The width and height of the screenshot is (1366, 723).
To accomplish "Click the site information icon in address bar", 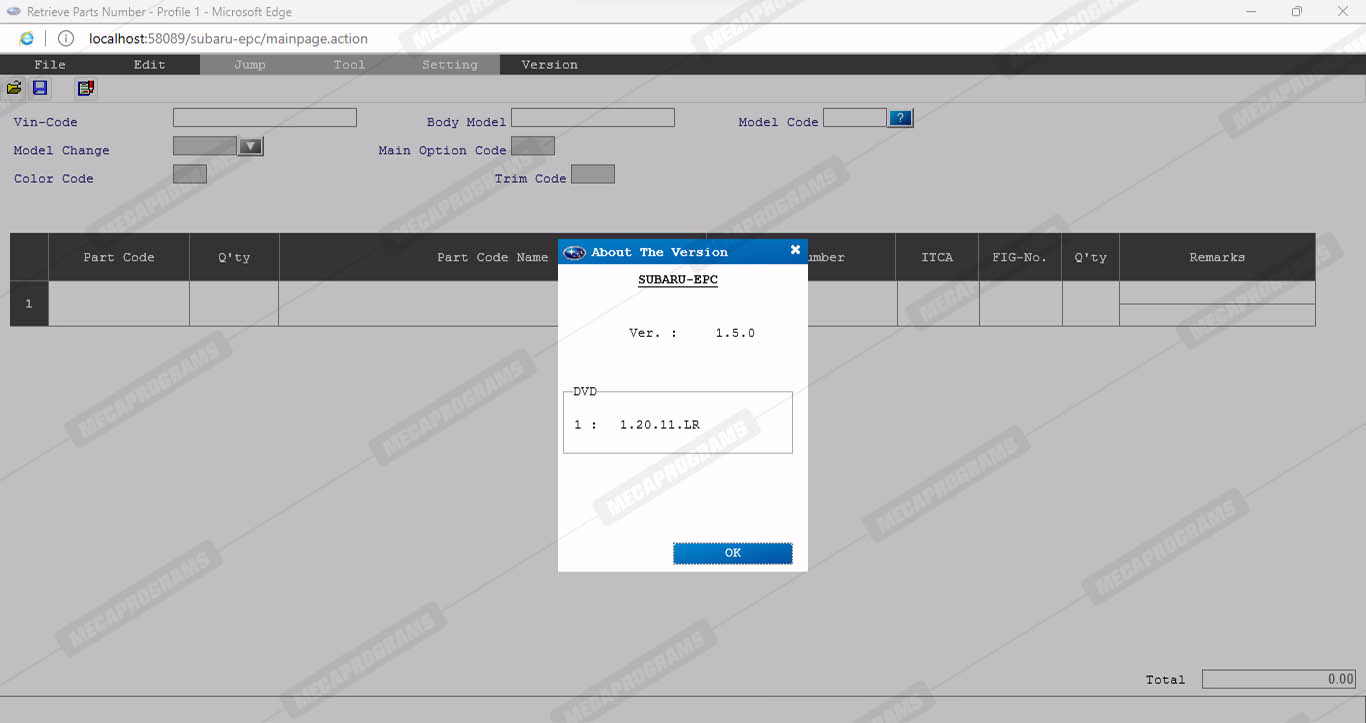I will pos(66,39).
